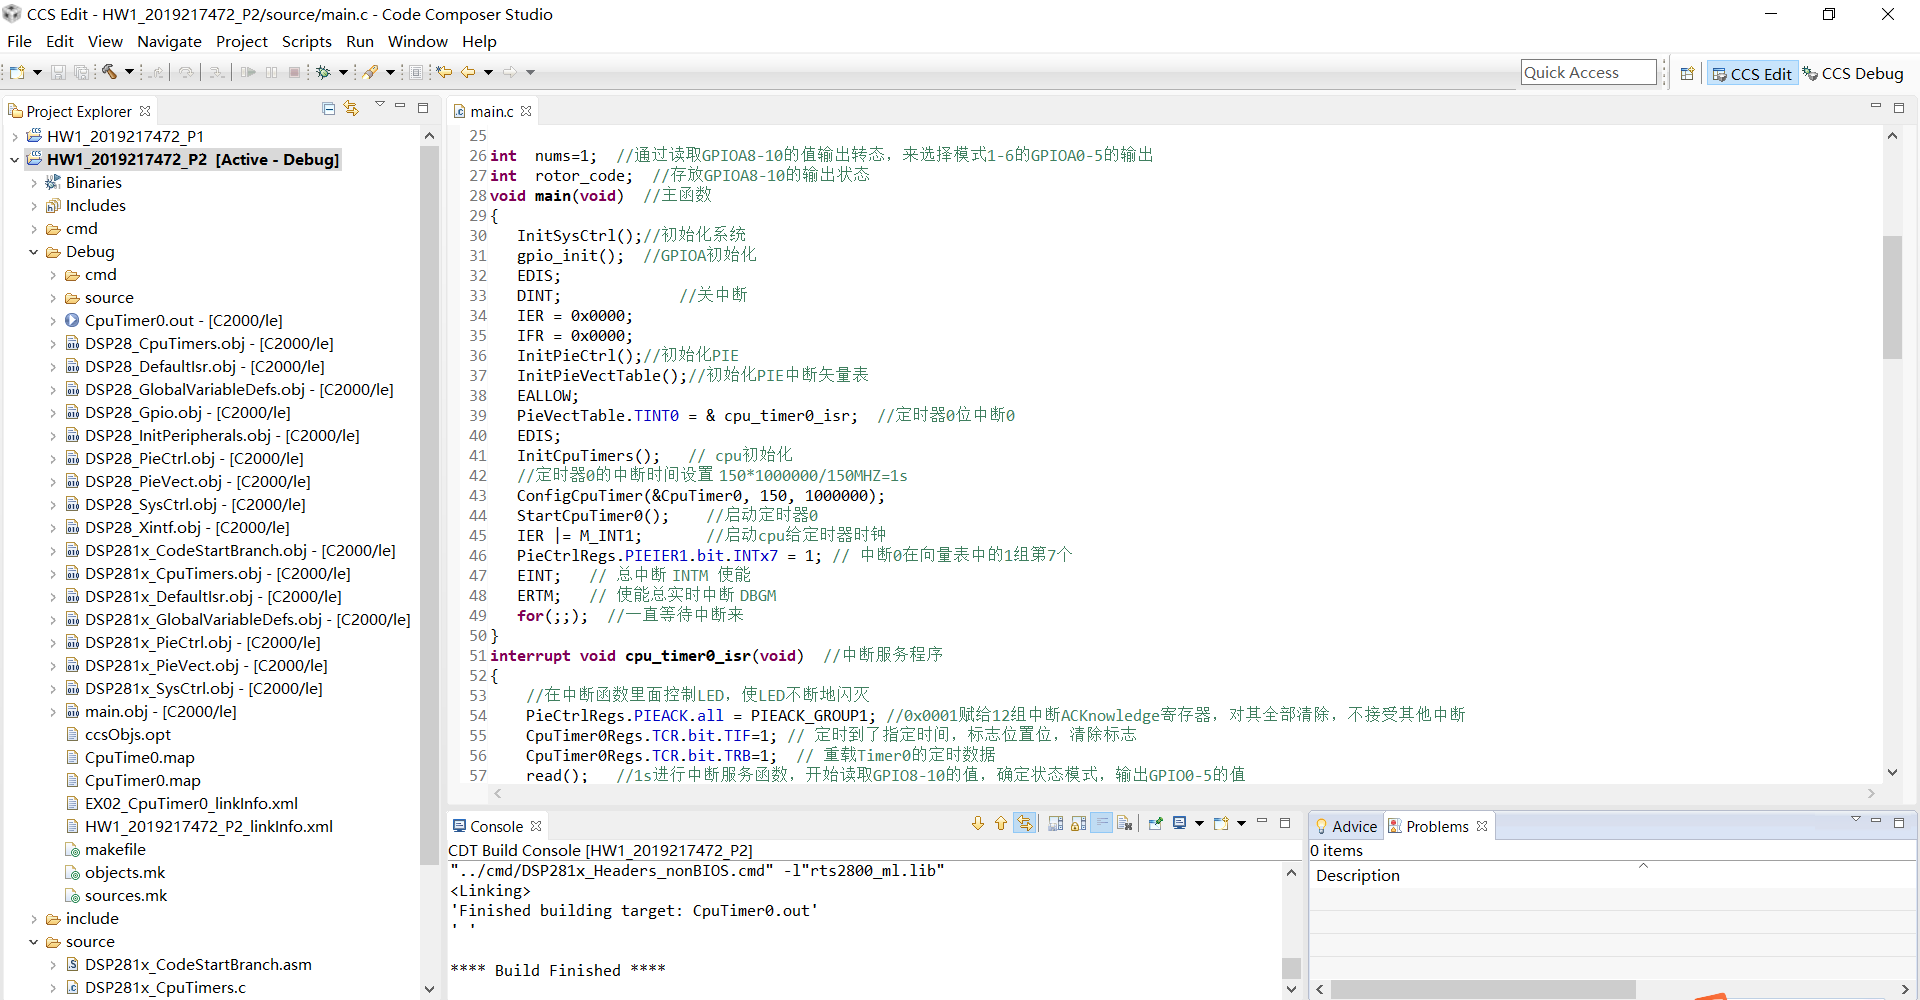Open the File menu

coord(19,42)
